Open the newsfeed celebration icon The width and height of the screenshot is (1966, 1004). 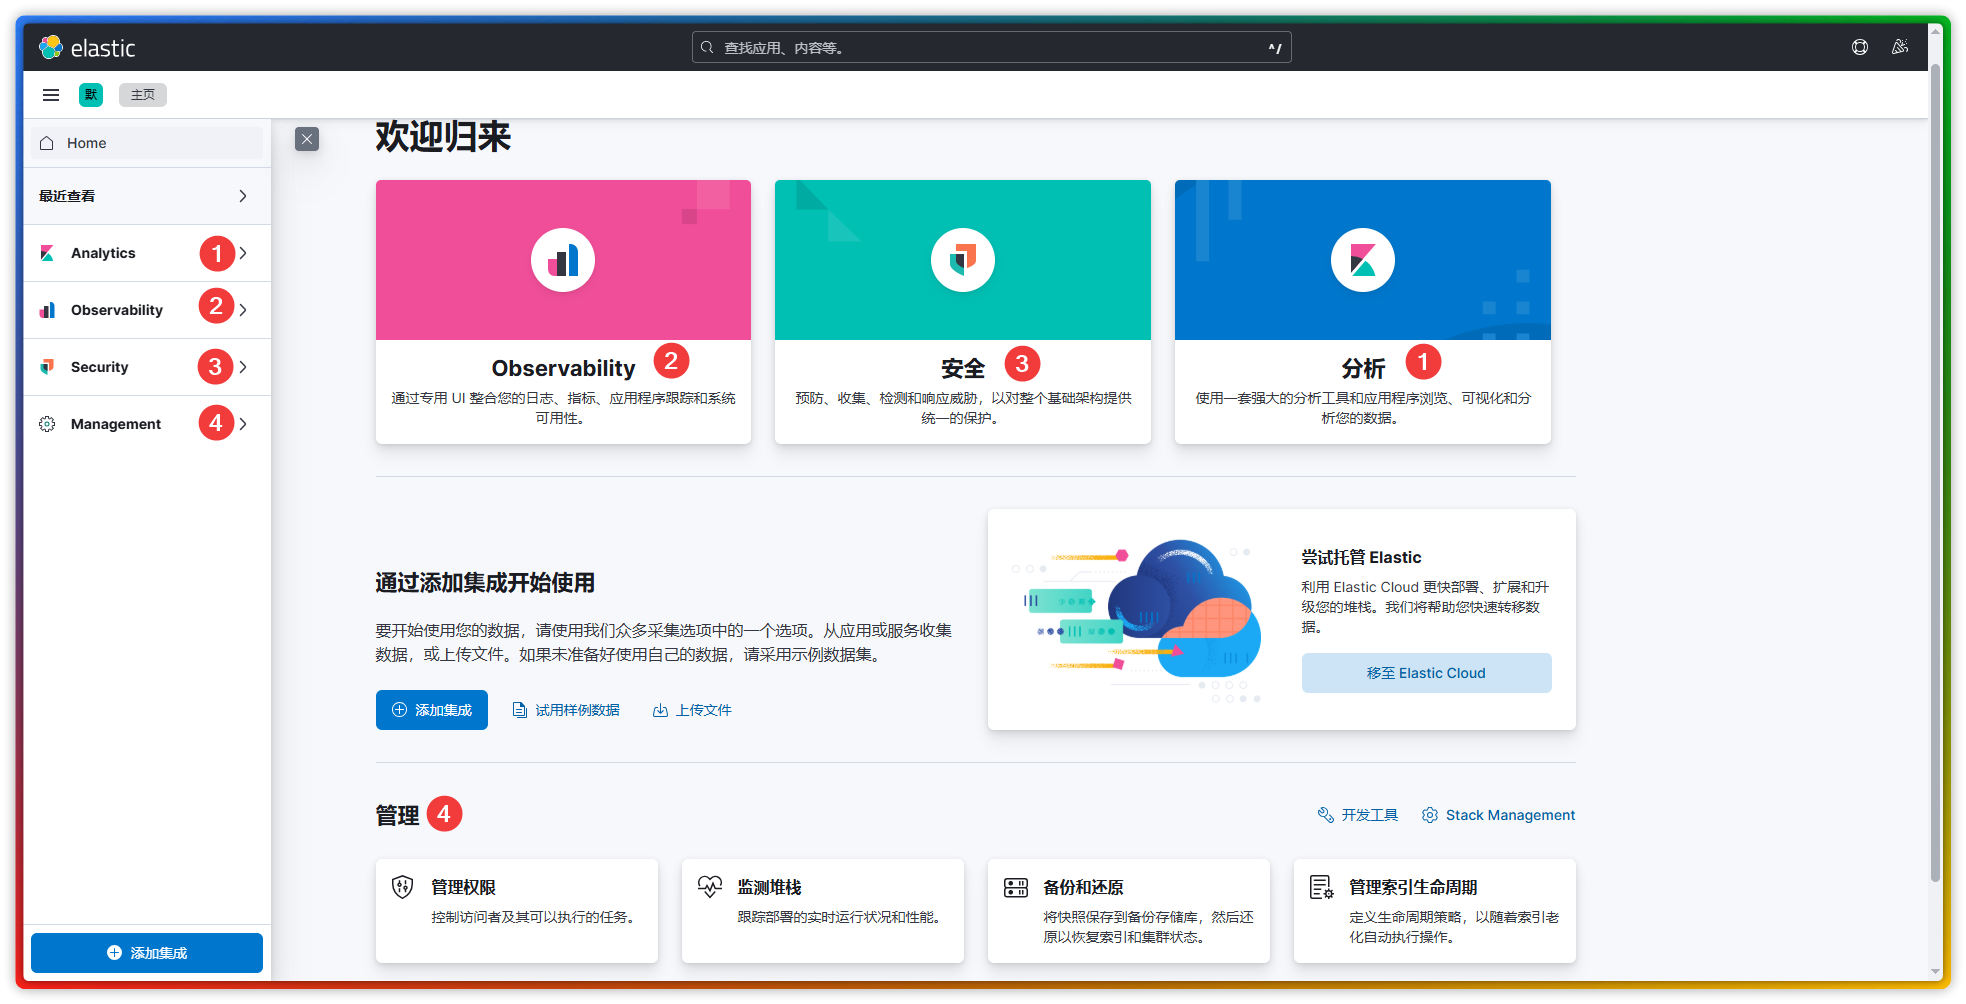click(x=1900, y=47)
